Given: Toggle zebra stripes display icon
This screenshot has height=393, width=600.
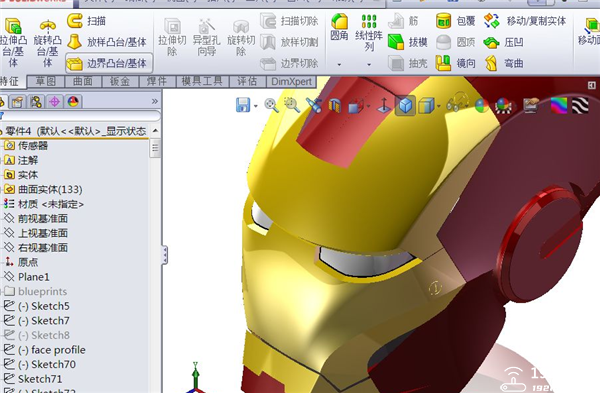Looking at the screenshot, I should pos(580,105).
